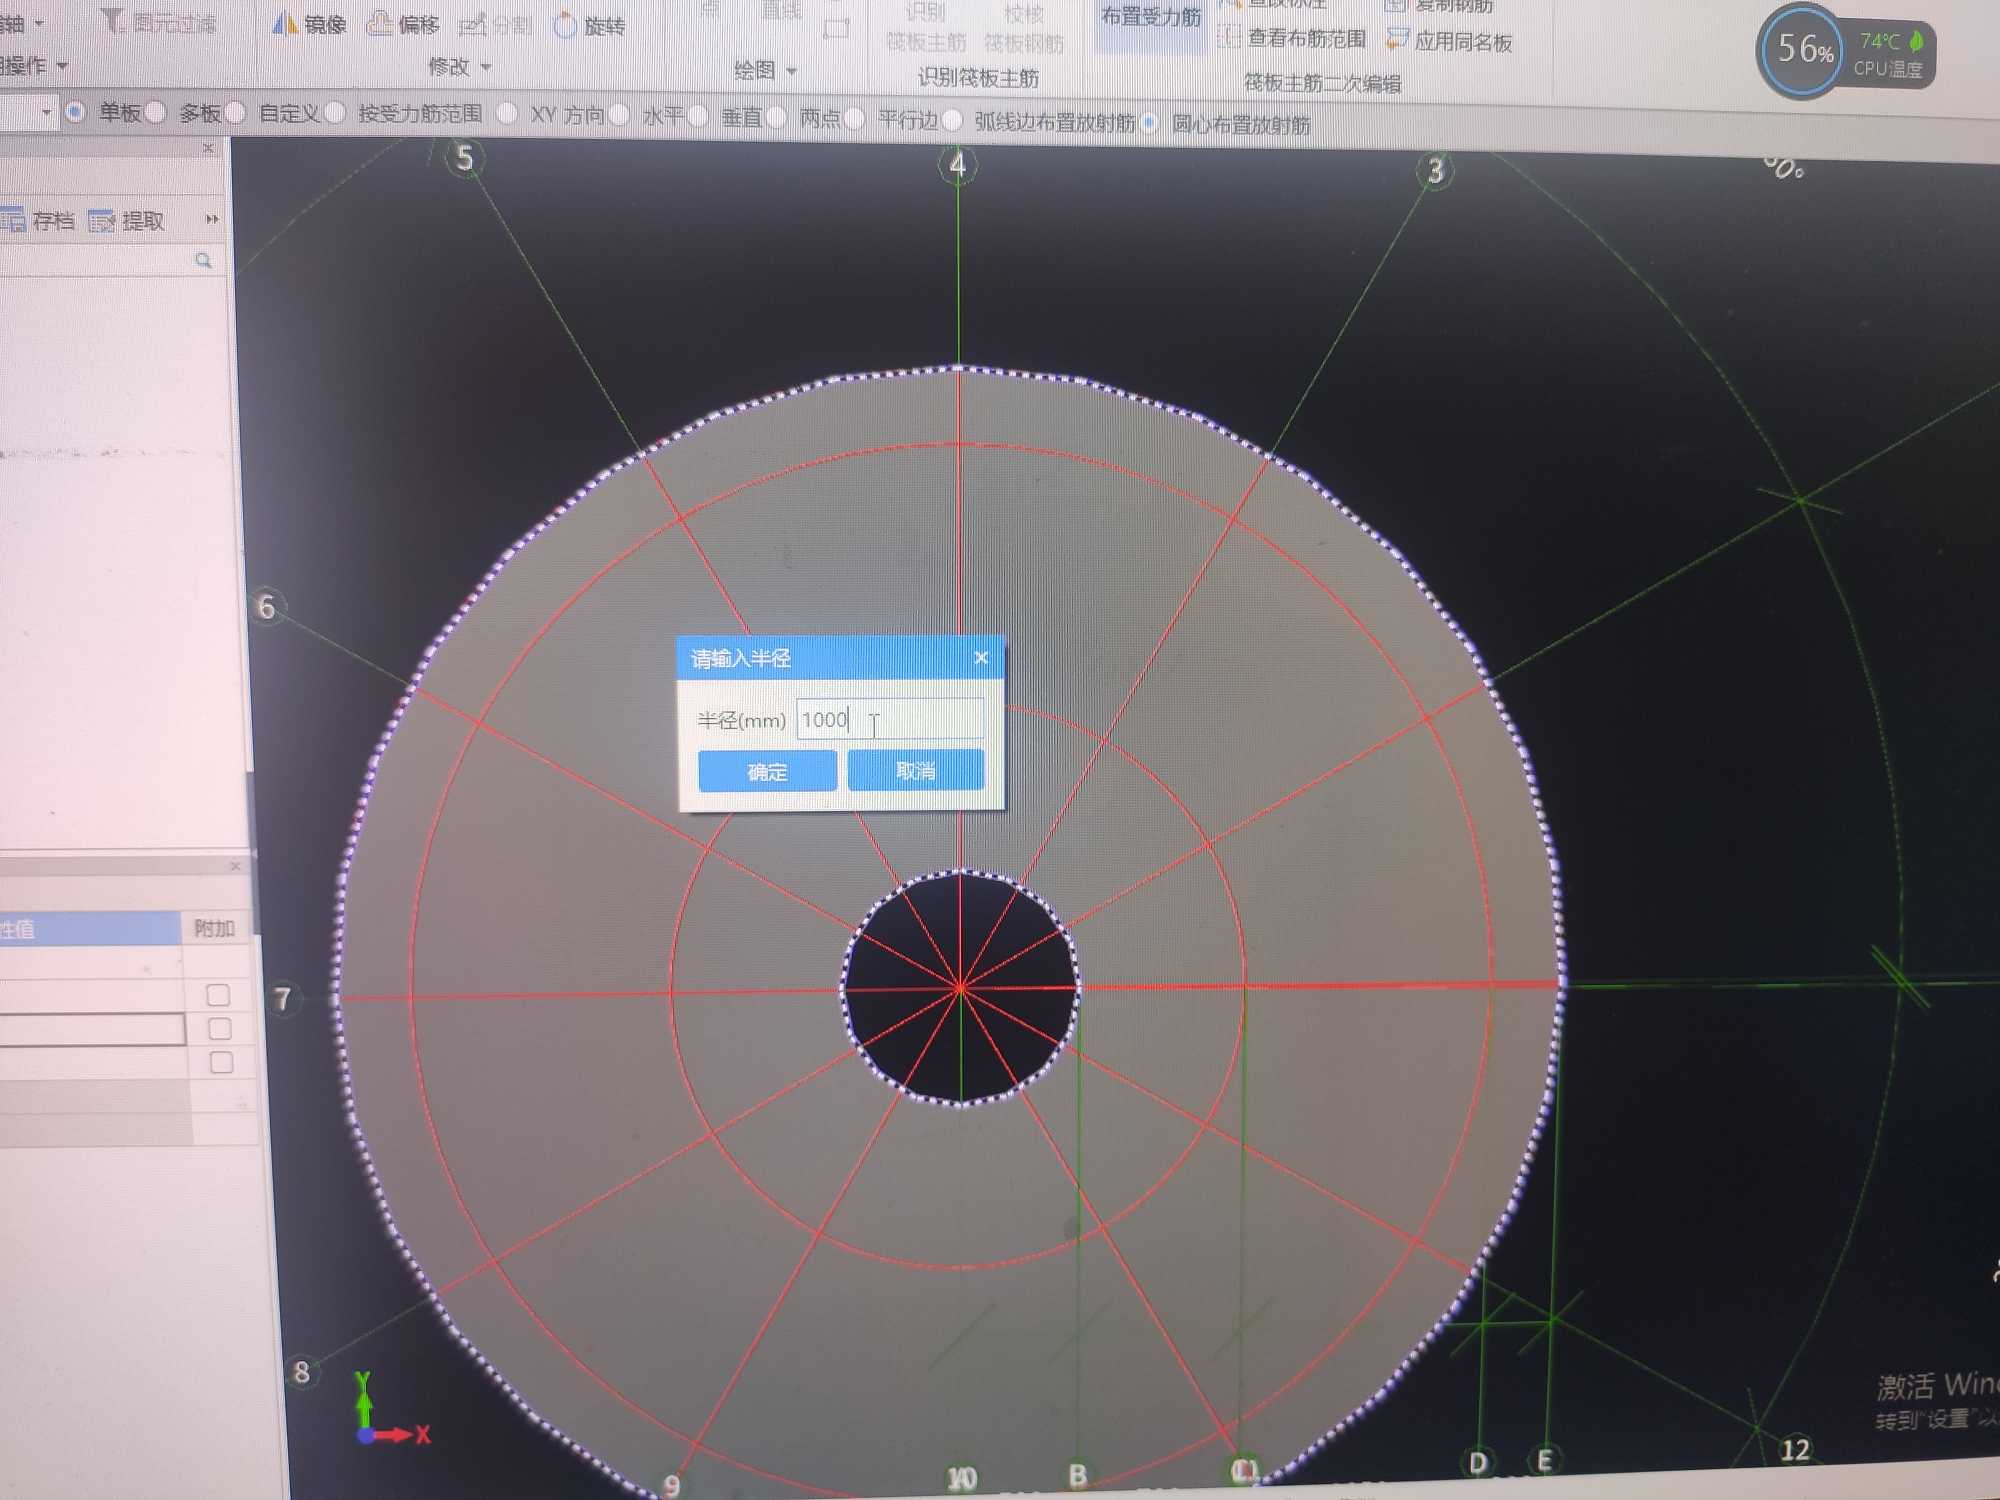Viewport: 2000px width, 1500px height.
Task: Select the 垂直 radio option
Action: (x=698, y=117)
